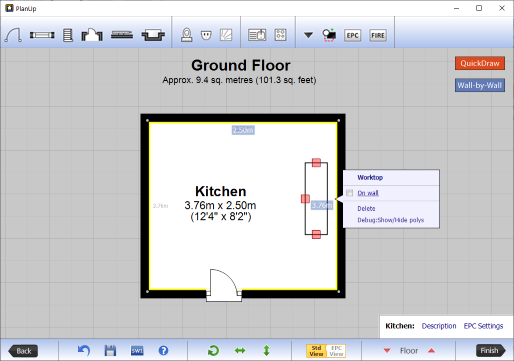Screen dimensions: 514x361
Task: Select the shower tray icon
Action: pos(226,35)
